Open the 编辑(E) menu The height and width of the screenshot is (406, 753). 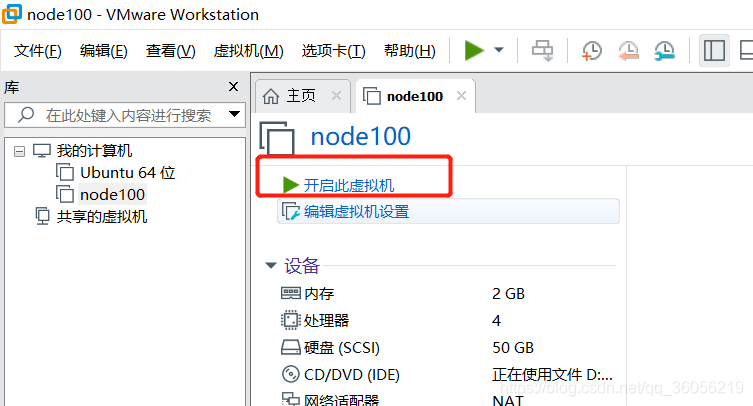coord(104,50)
